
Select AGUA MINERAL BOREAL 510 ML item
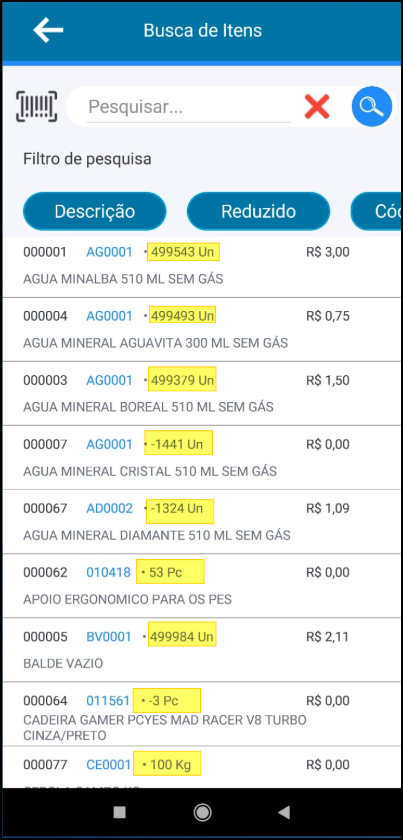tap(202, 394)
